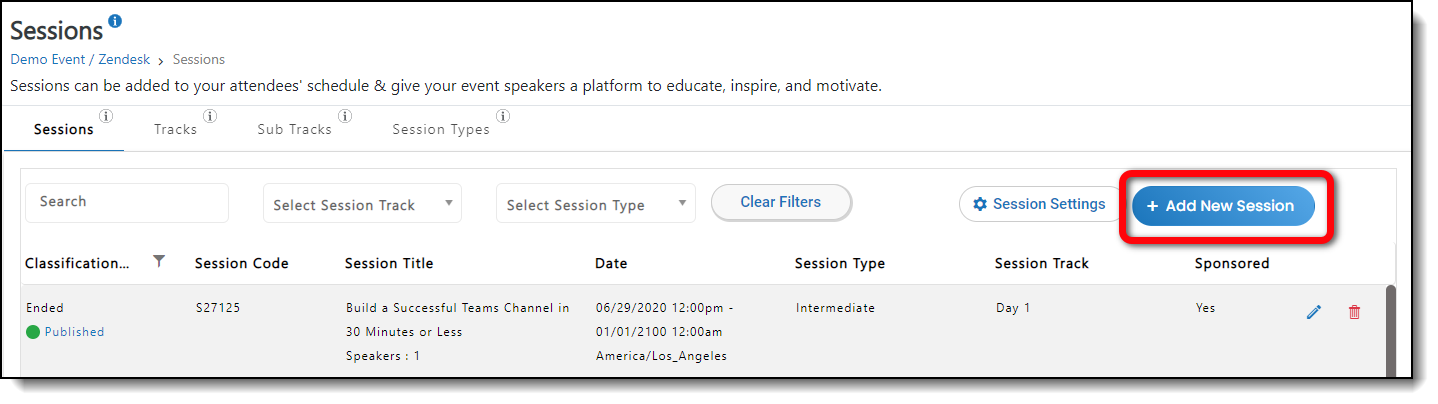
Task: Click info icon next to Sub Tracks tab
Action: 345,116
